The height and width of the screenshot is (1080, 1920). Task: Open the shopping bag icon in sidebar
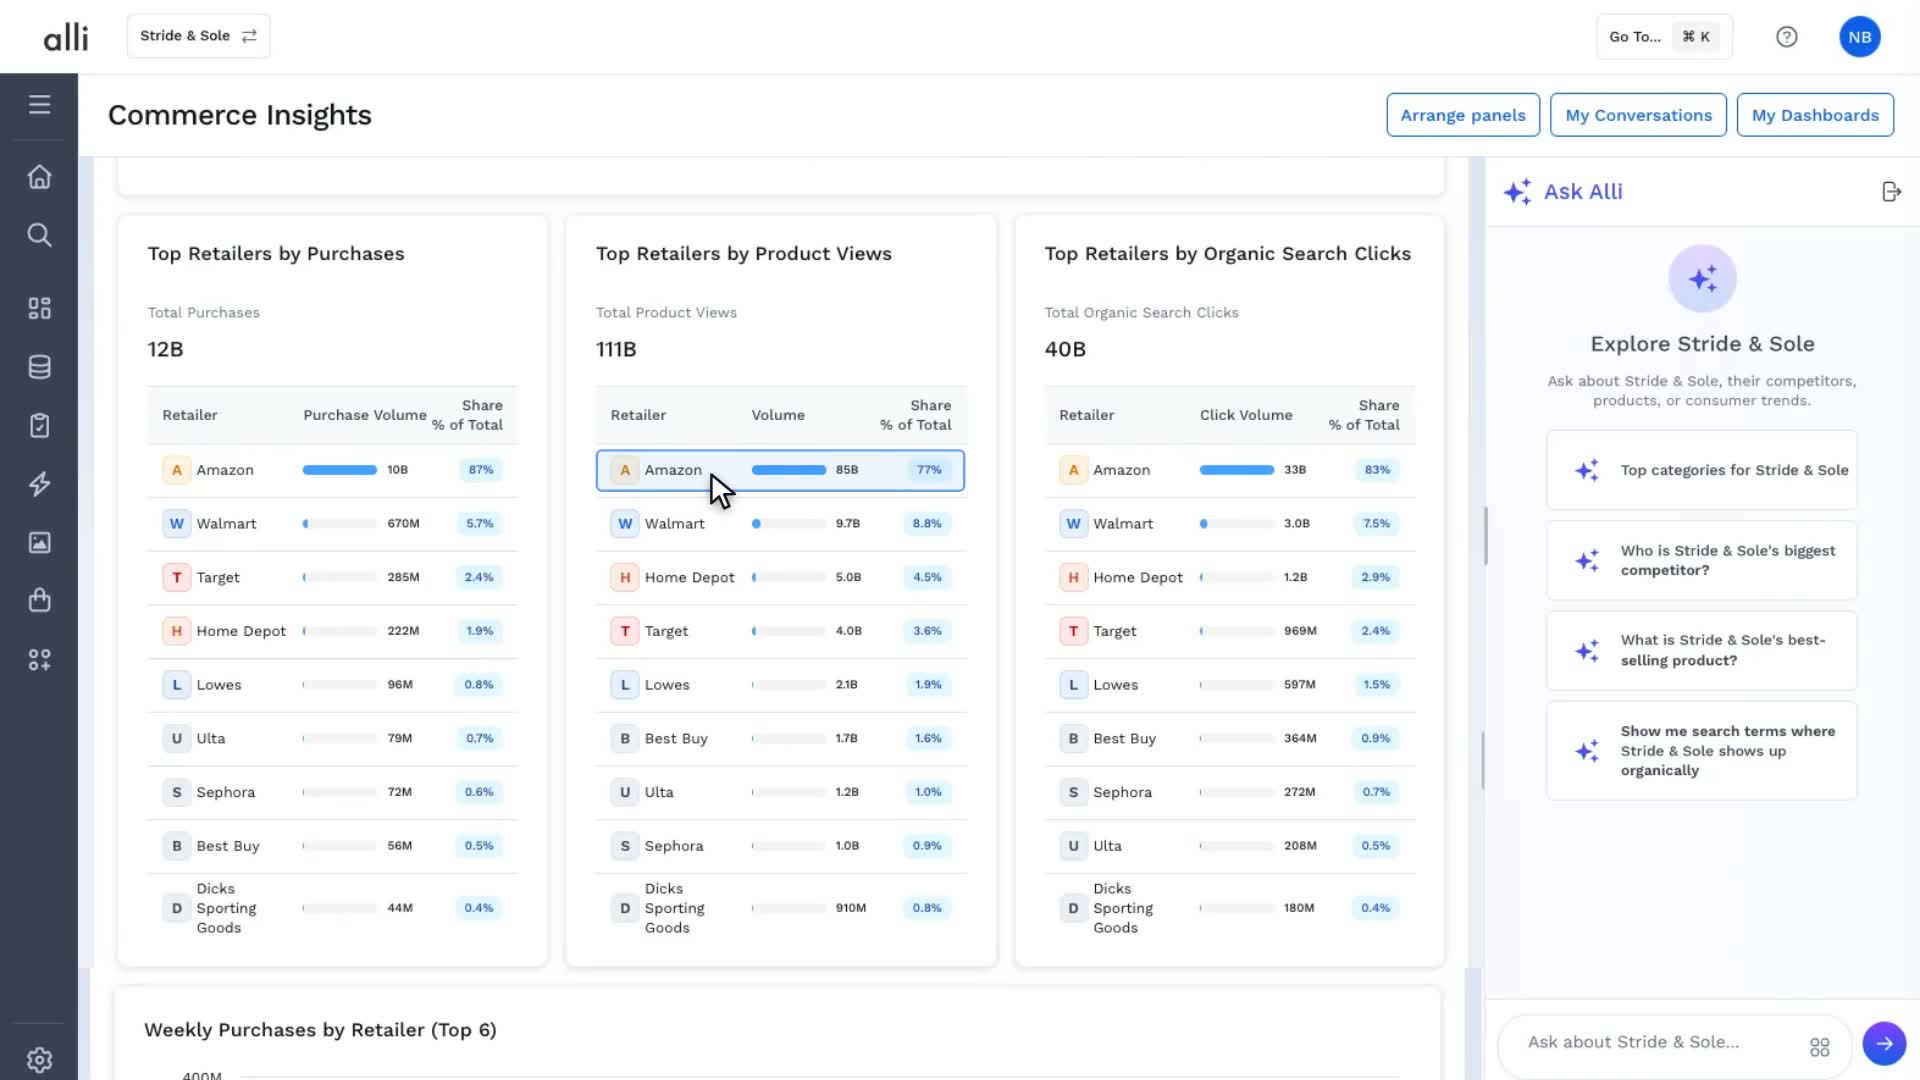[x=39, y=600]
